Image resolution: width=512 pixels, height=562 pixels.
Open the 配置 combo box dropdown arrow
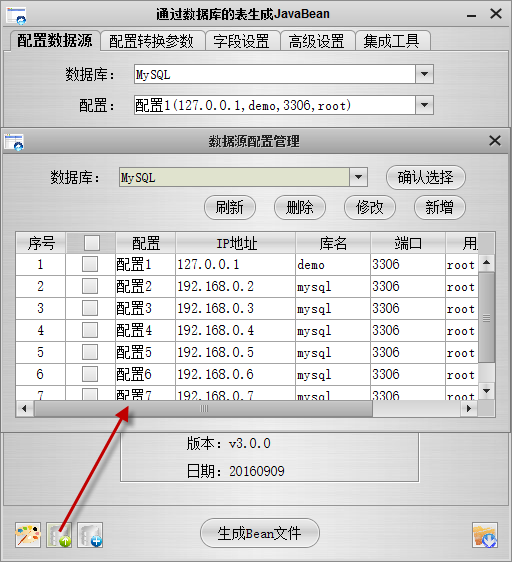point(425,105)
